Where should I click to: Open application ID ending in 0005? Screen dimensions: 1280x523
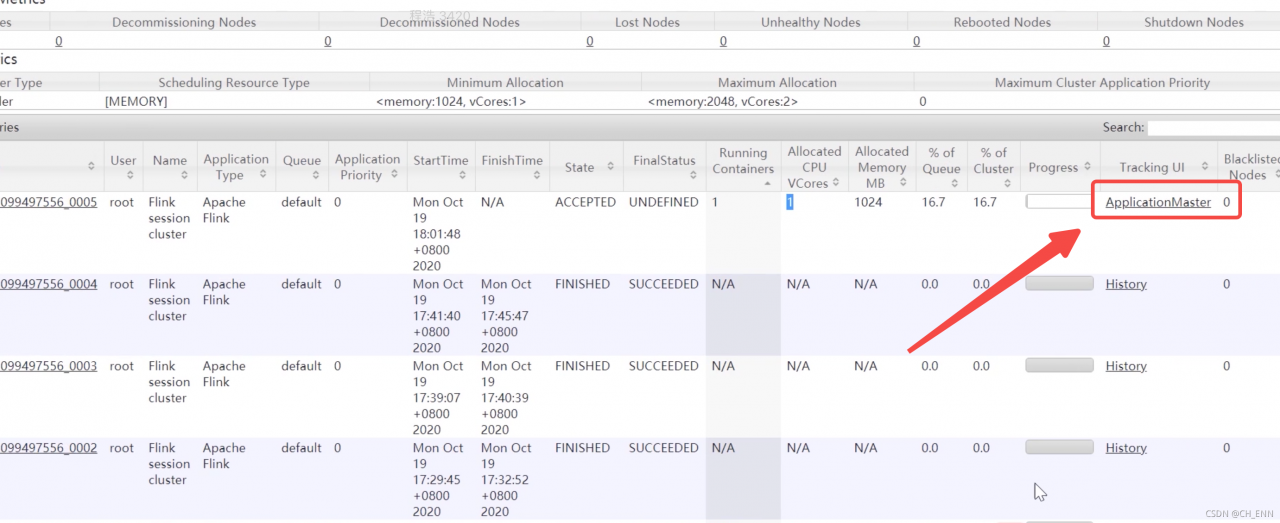tap(48, 203)
